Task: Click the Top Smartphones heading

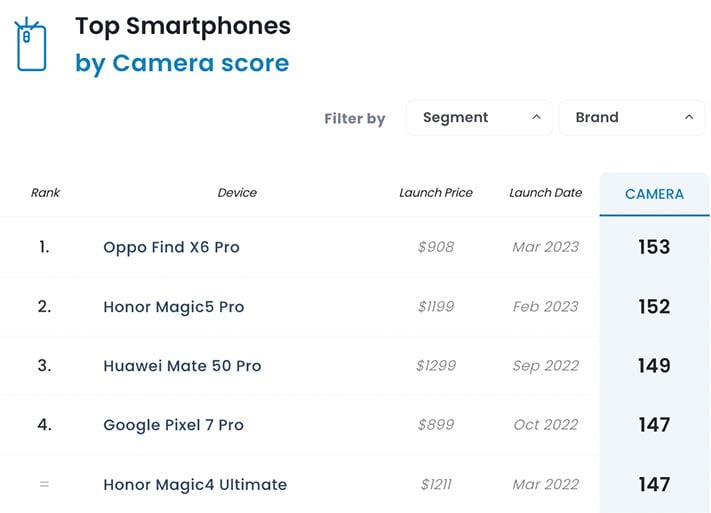Action: point(183,26)
